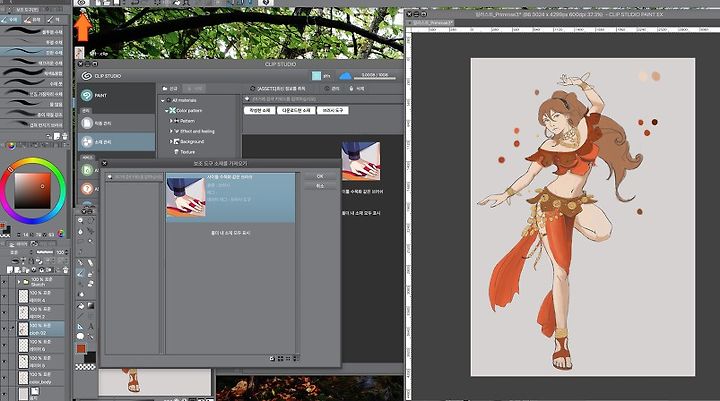Open 소재 관리 in Clip Studio sidebar
Image resolution: width=720 pixels, height=401 pixels.
pos(116,142)
